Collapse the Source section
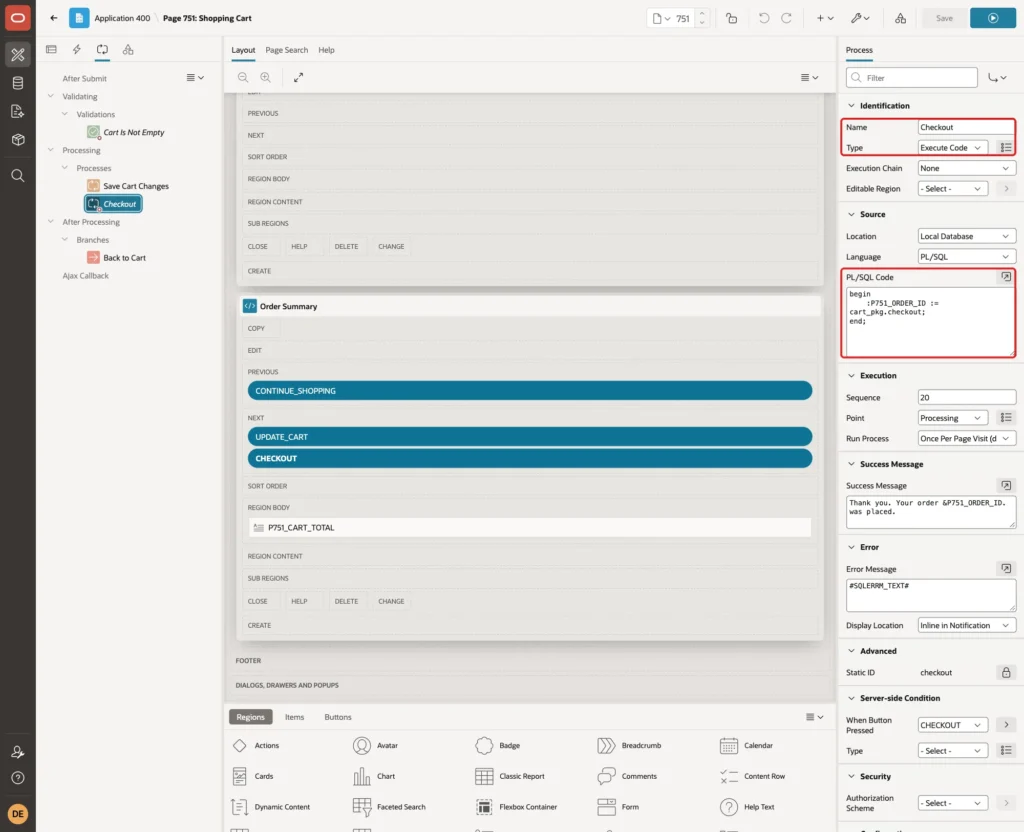Screen dimensions: 1024x832 [x=851, y=214]
